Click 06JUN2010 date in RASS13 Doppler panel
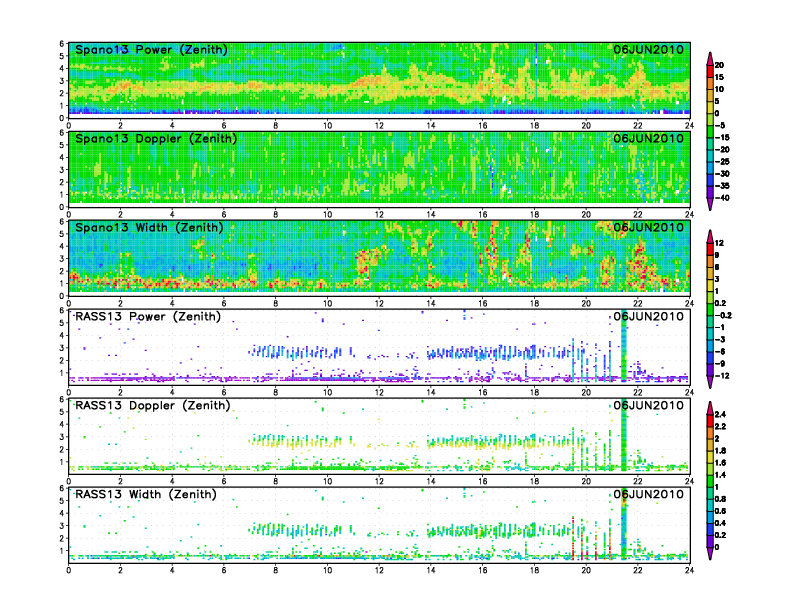 649,405
